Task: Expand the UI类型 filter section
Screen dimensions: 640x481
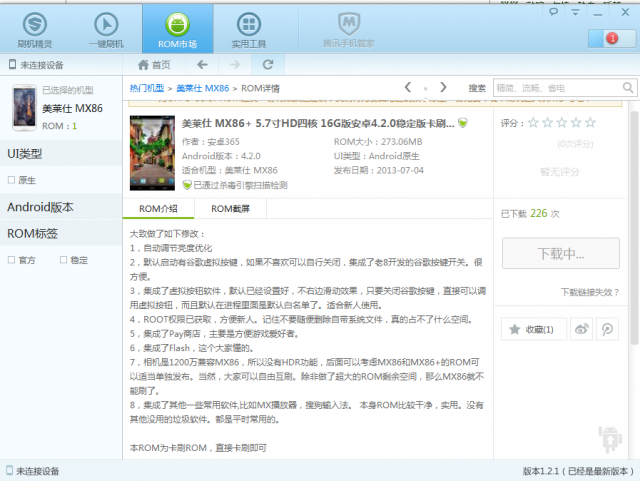Action: click(x=61, y=154)
